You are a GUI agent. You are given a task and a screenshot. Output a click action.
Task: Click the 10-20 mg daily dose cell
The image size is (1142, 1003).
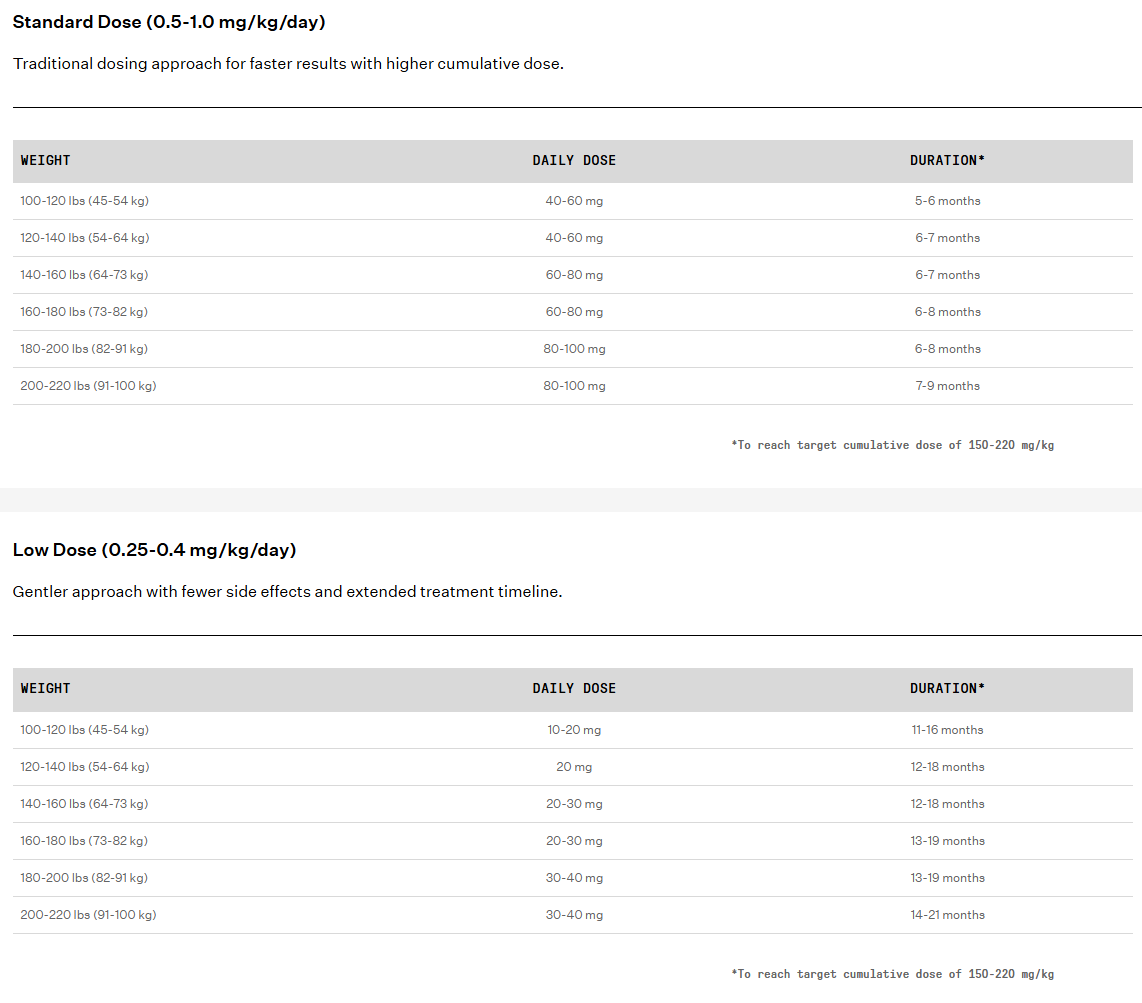tap(574, 730)
